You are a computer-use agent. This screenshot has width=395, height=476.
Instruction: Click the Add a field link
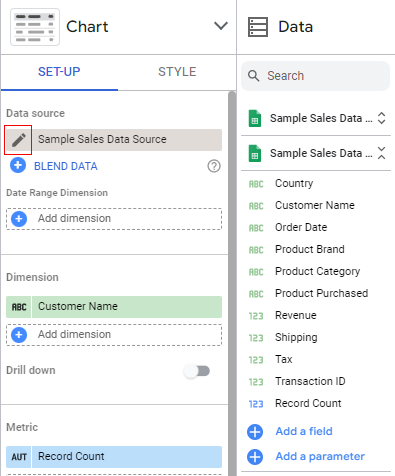tap(304, 431)
